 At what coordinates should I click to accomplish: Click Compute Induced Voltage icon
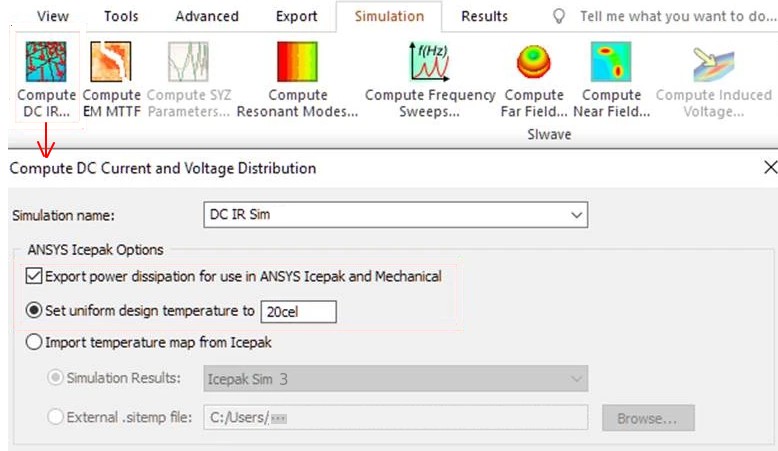[x=713, y=64]
